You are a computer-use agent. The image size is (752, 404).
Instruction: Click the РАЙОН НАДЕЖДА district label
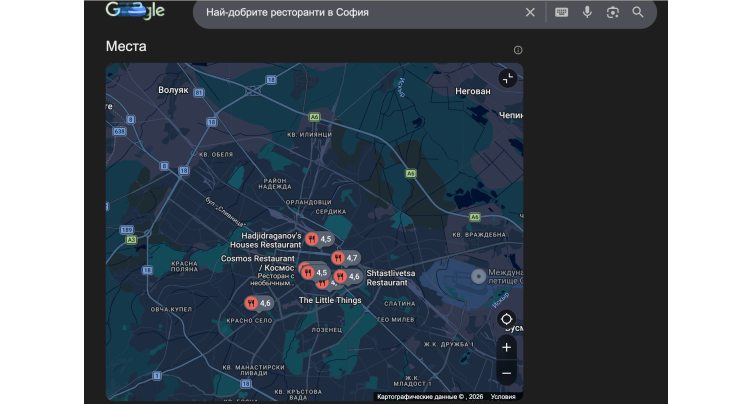point(275,184)
